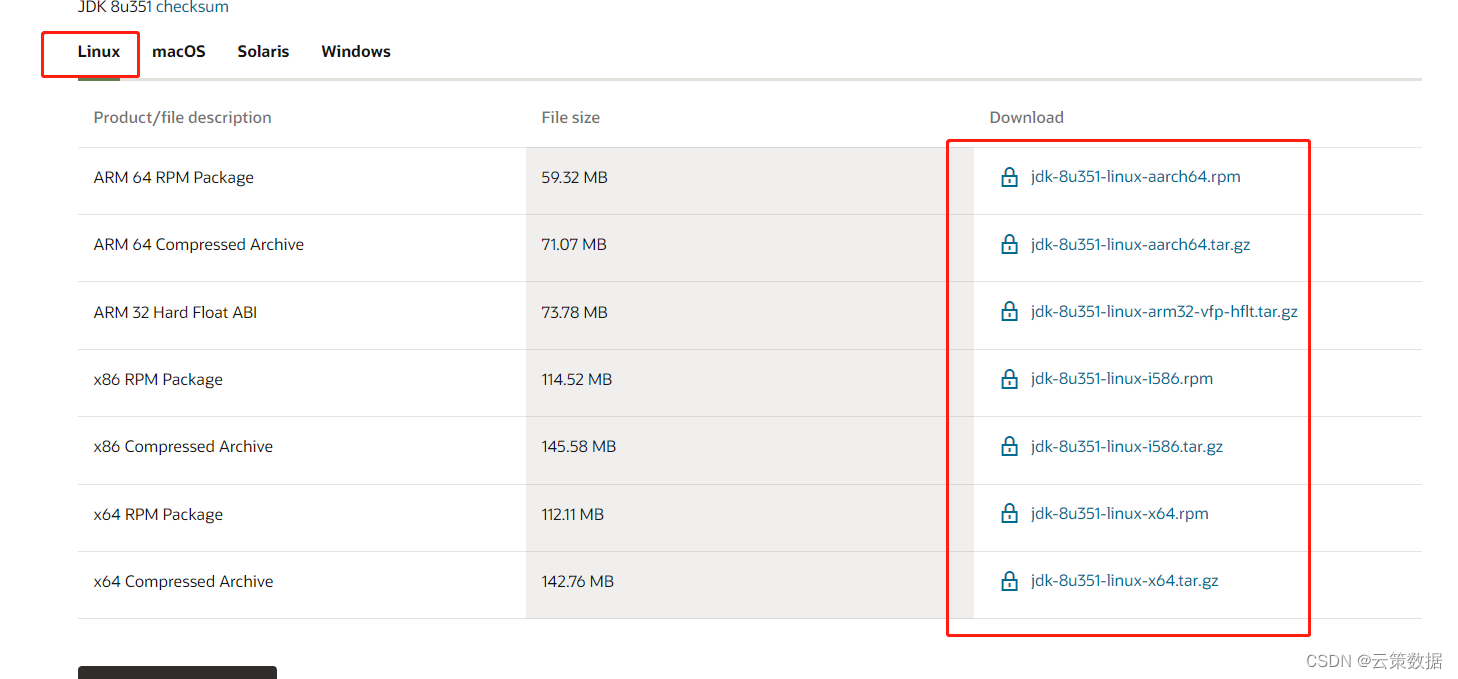Click the 'x86 Compressed Archive' description
The width and height of the screenshot is (1458, 679).
183,447
